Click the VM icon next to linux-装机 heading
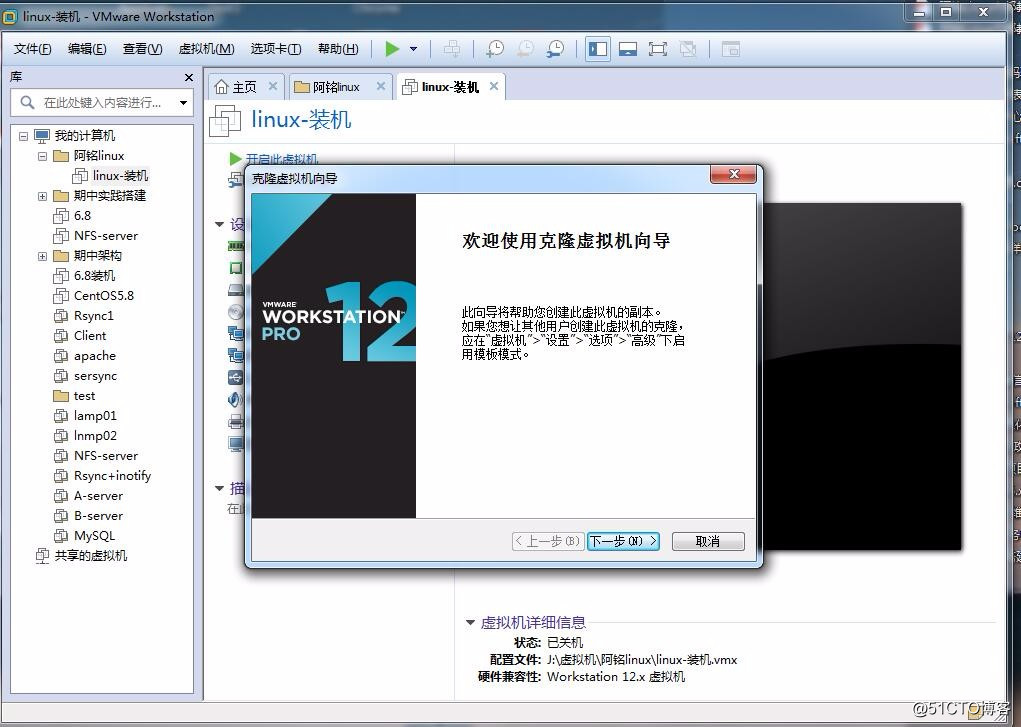Screen dimensions: 1021x727 (225, 121)
